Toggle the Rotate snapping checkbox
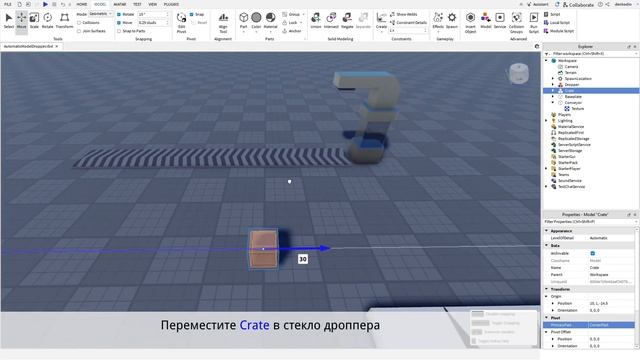Image resolution: width=640 pixels, height=360 pixels. click(x=119, y=14)
